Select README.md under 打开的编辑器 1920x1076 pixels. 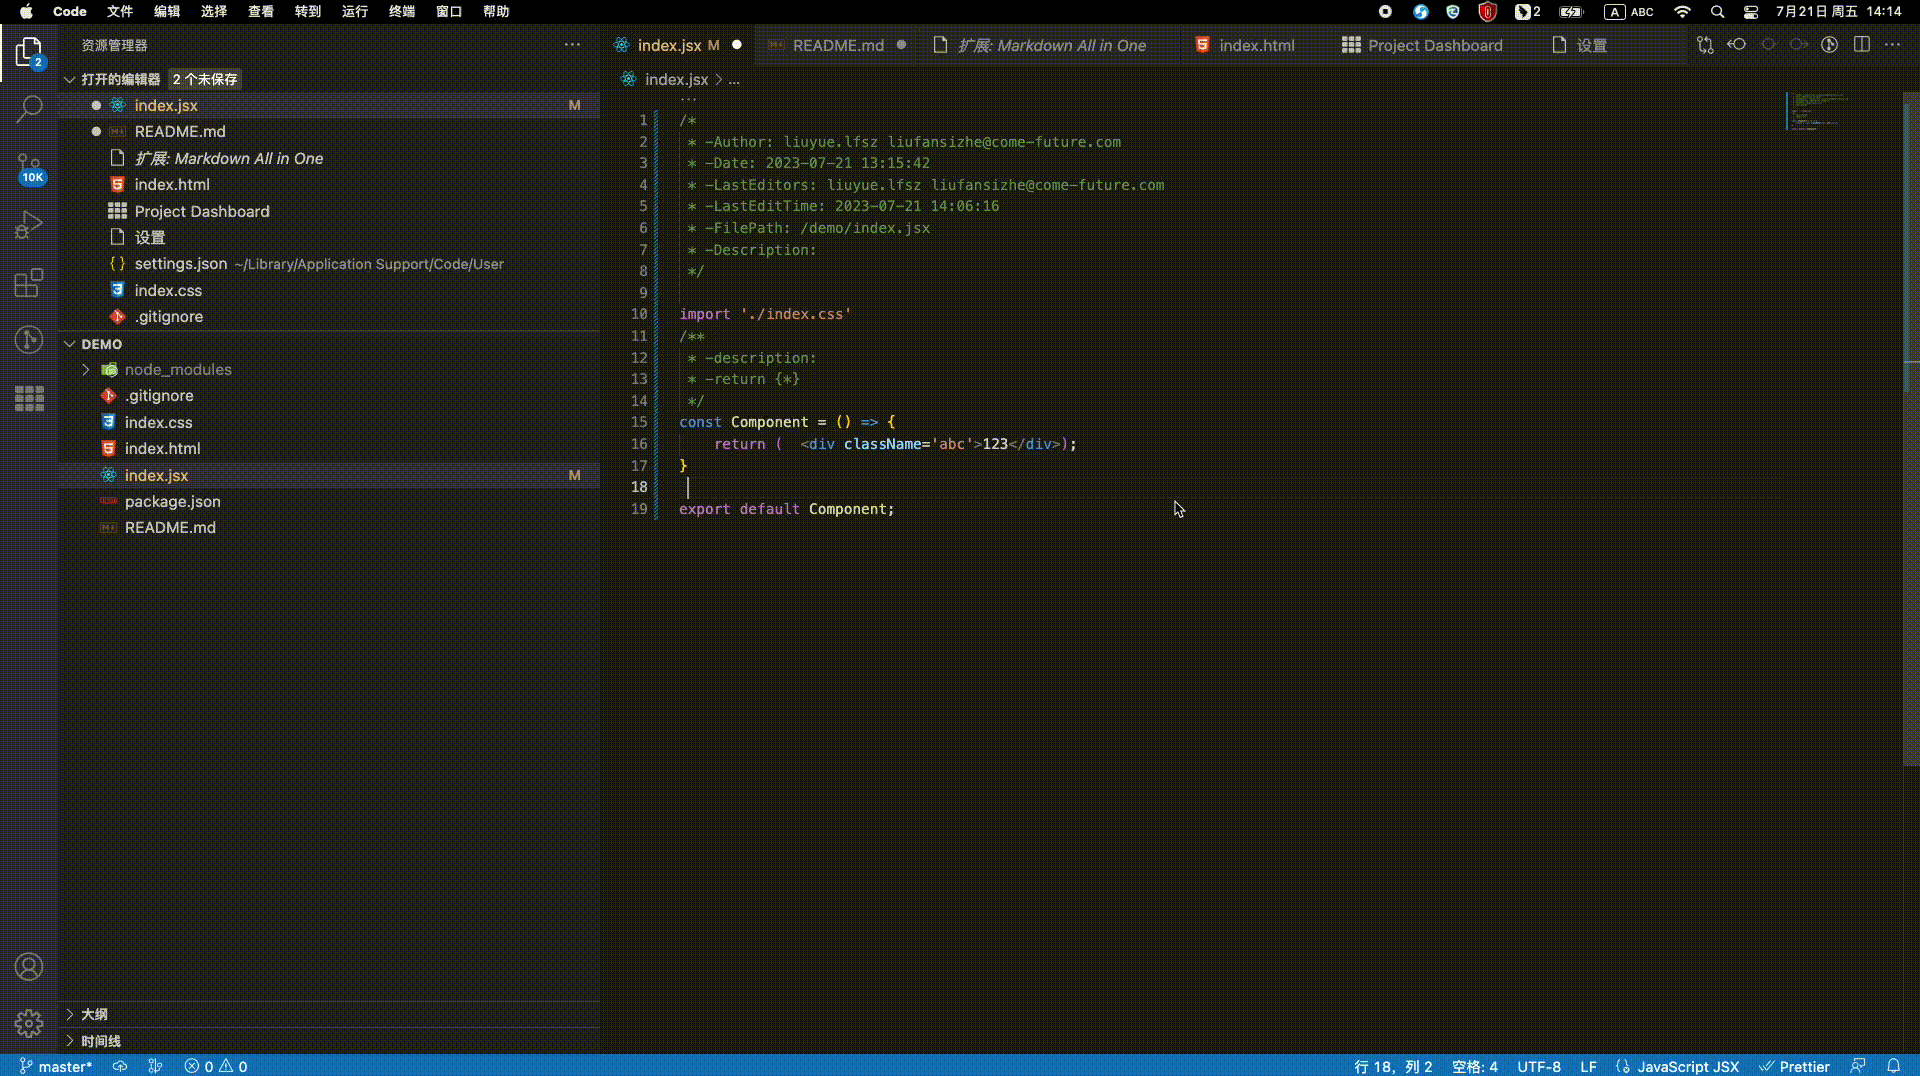330,132
